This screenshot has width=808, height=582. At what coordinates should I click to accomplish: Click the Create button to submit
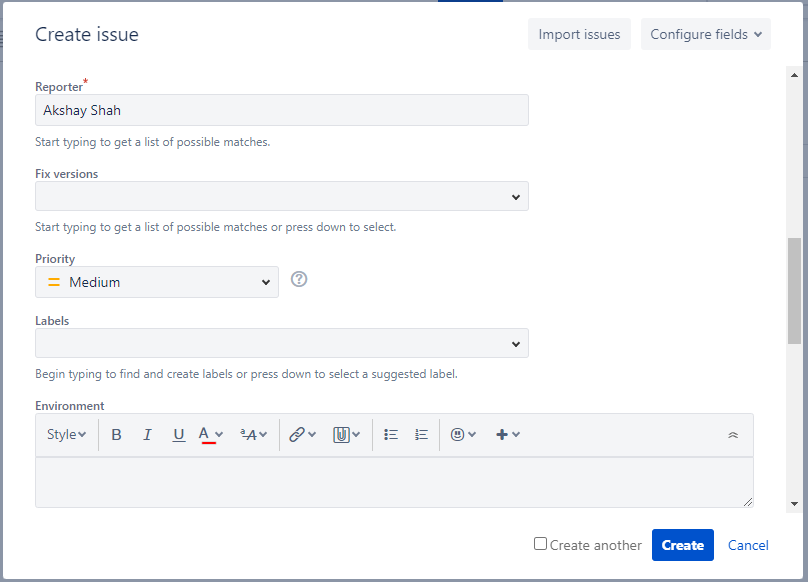coord(682,545)
